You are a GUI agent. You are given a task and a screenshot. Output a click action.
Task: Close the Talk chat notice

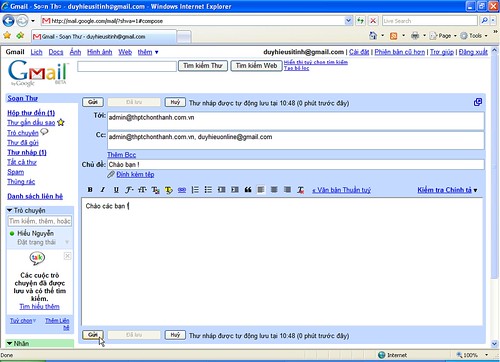click(67, 256)
